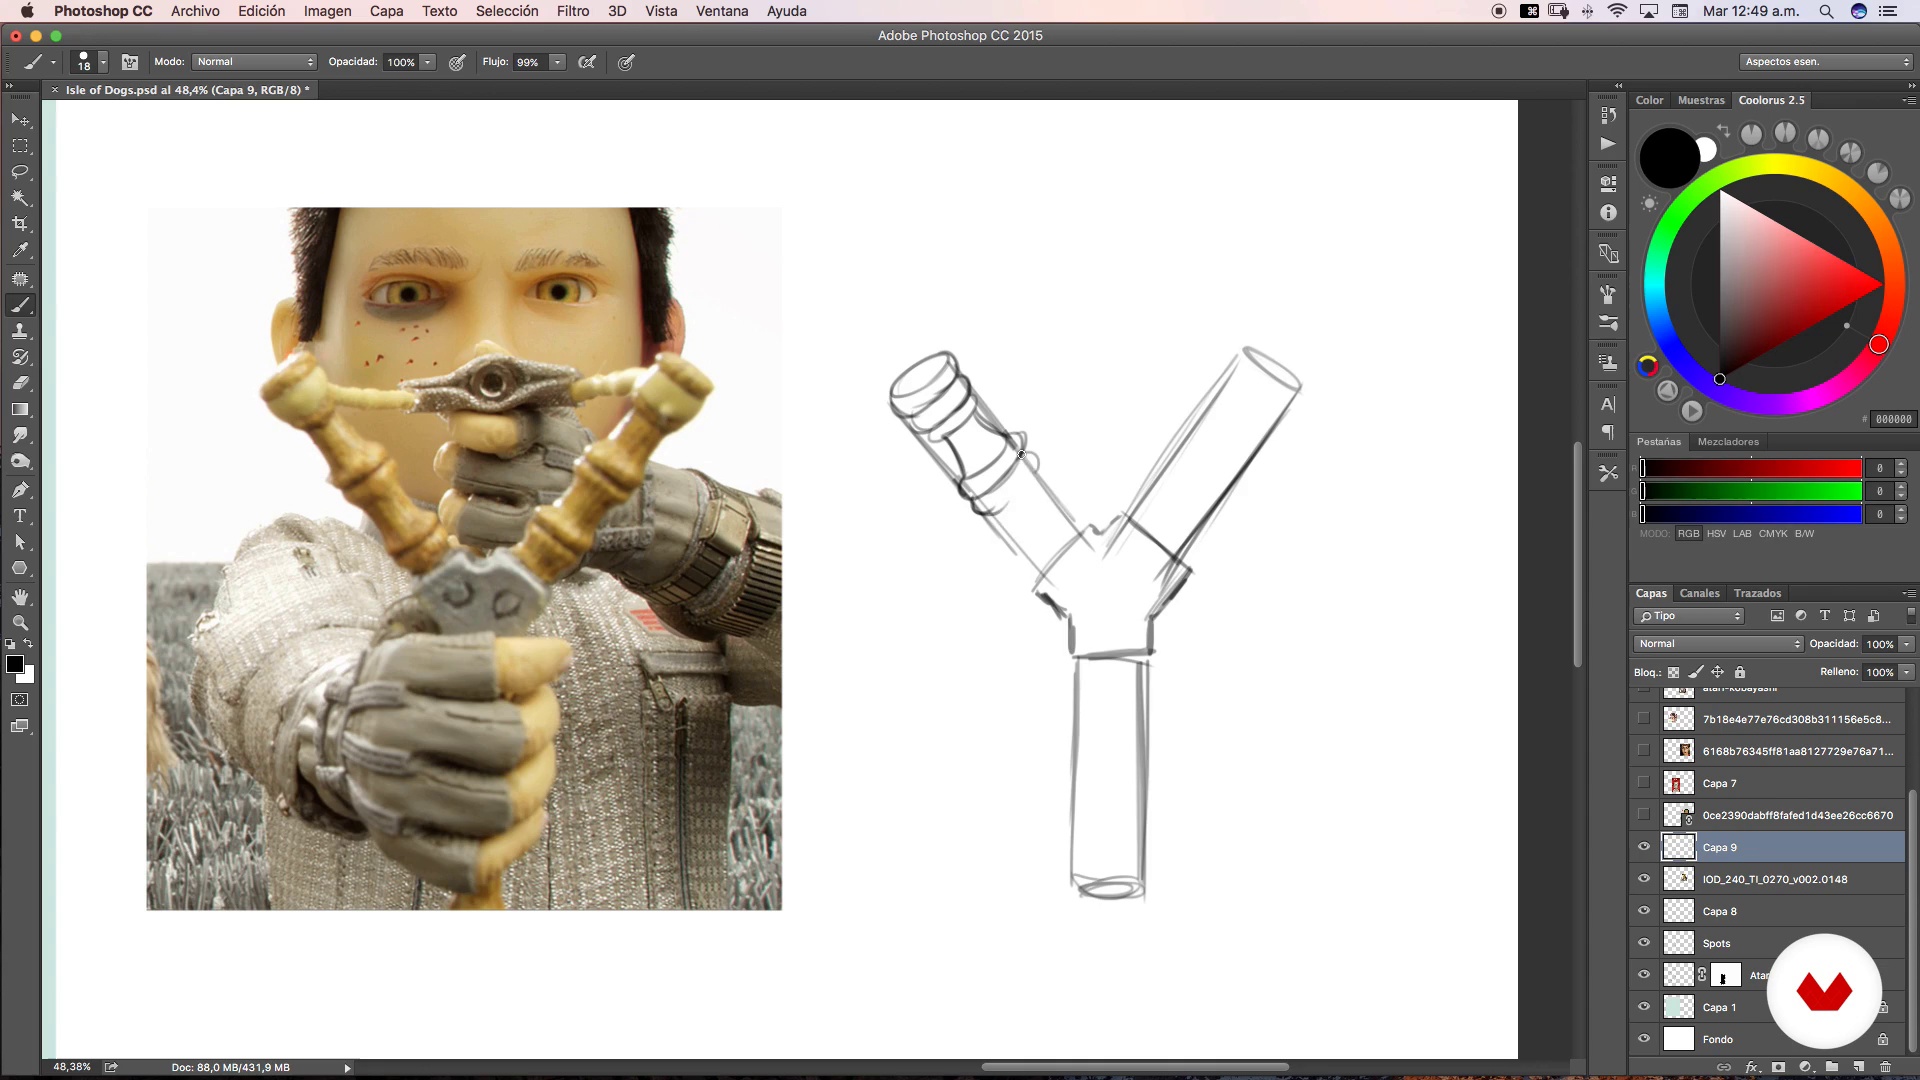
Task: Select the Eyedropper tool
Action: [20, 250]
